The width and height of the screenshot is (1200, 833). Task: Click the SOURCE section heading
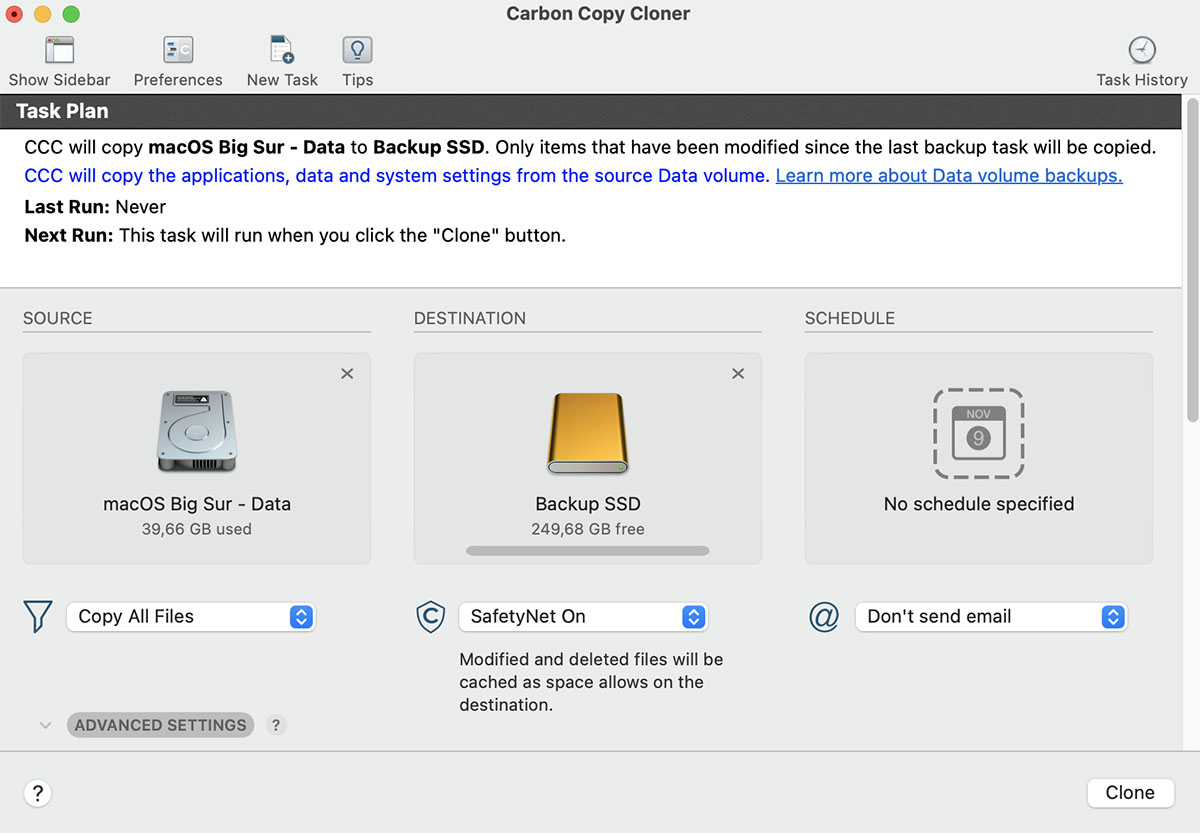pos(58,318)
